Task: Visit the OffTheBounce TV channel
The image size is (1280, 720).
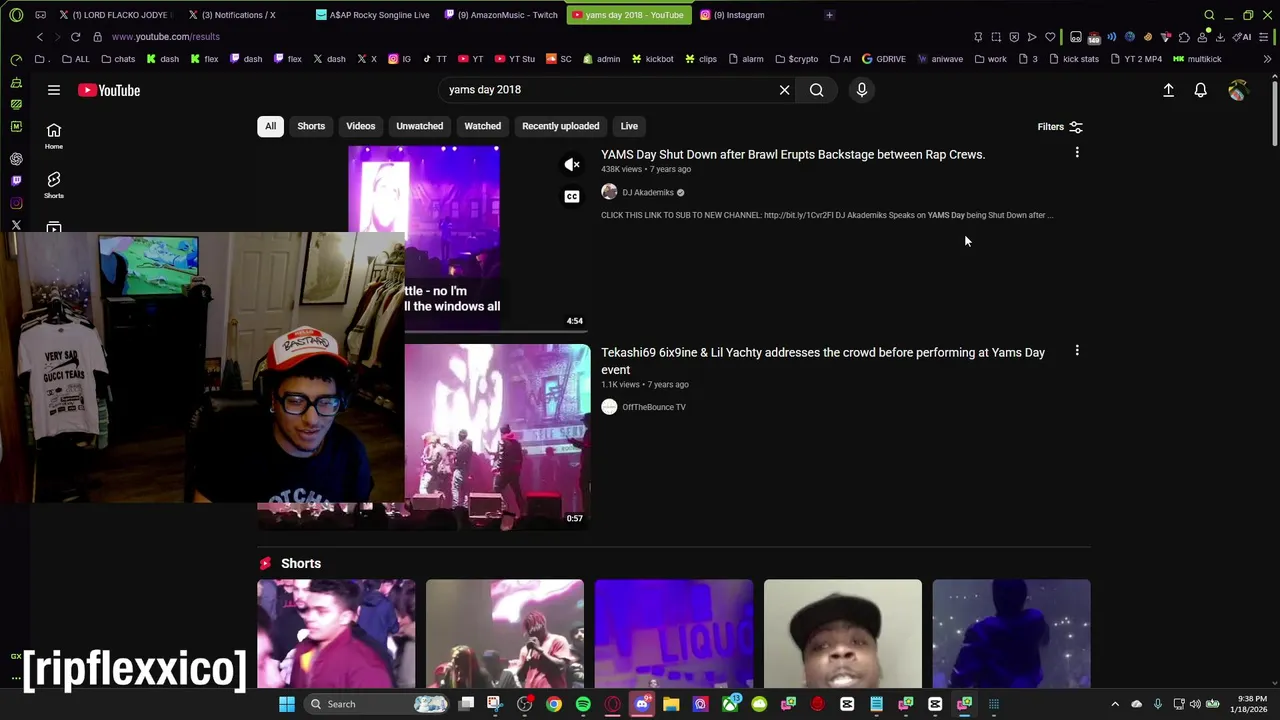Action: 654,407
